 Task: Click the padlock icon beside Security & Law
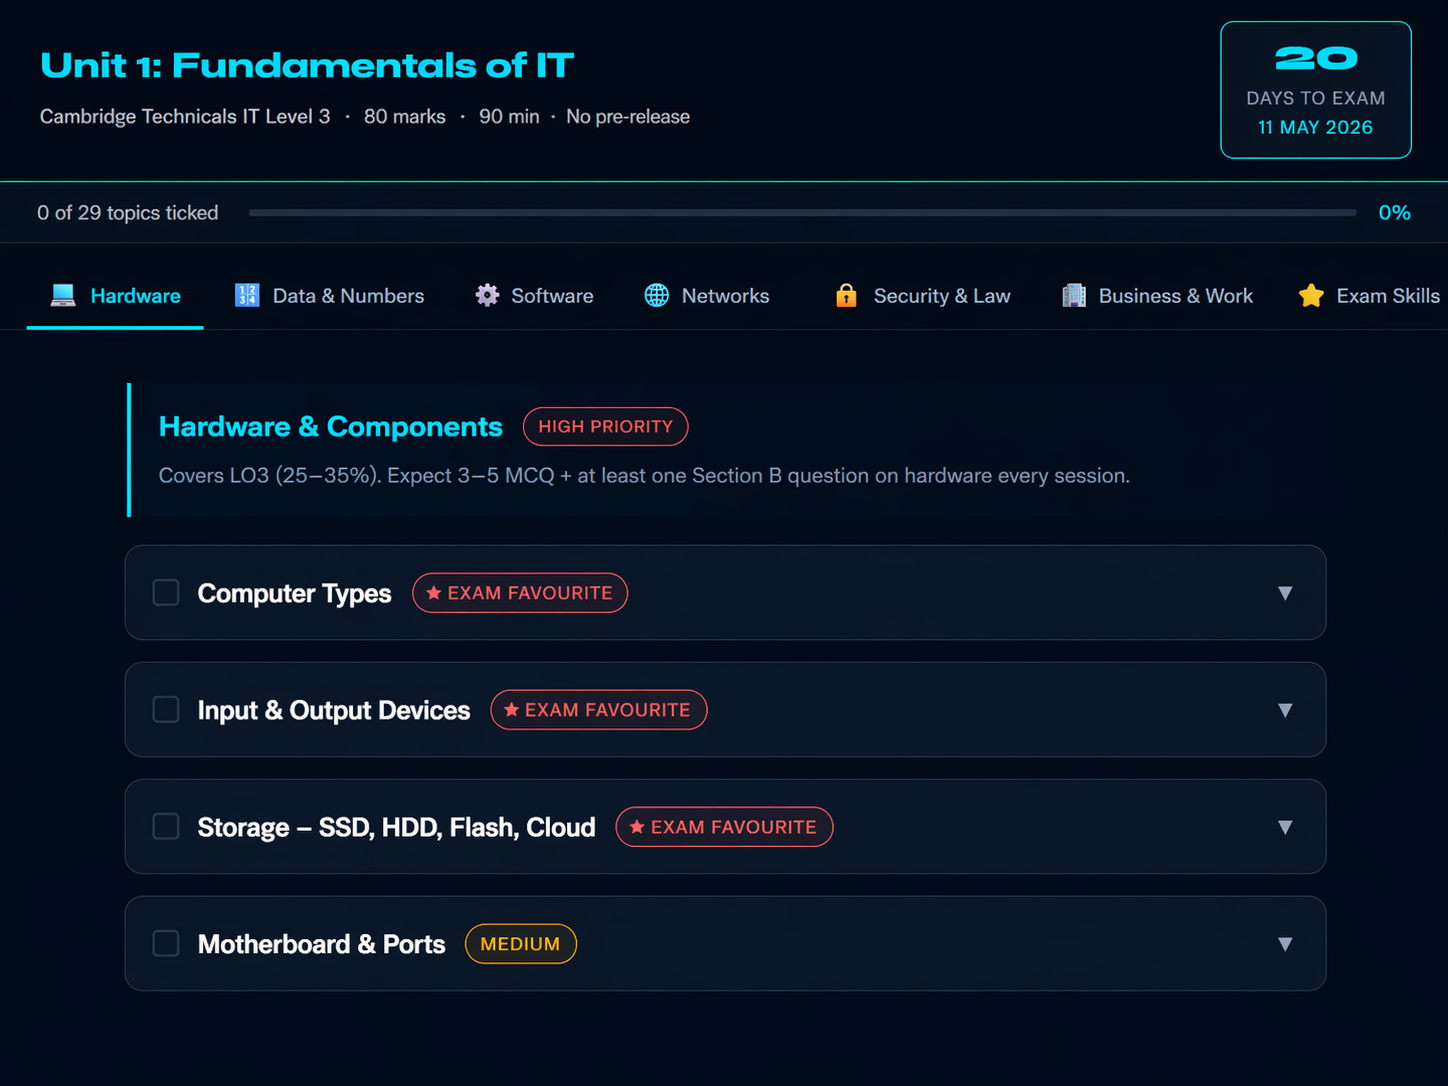[x=846, y=295]
